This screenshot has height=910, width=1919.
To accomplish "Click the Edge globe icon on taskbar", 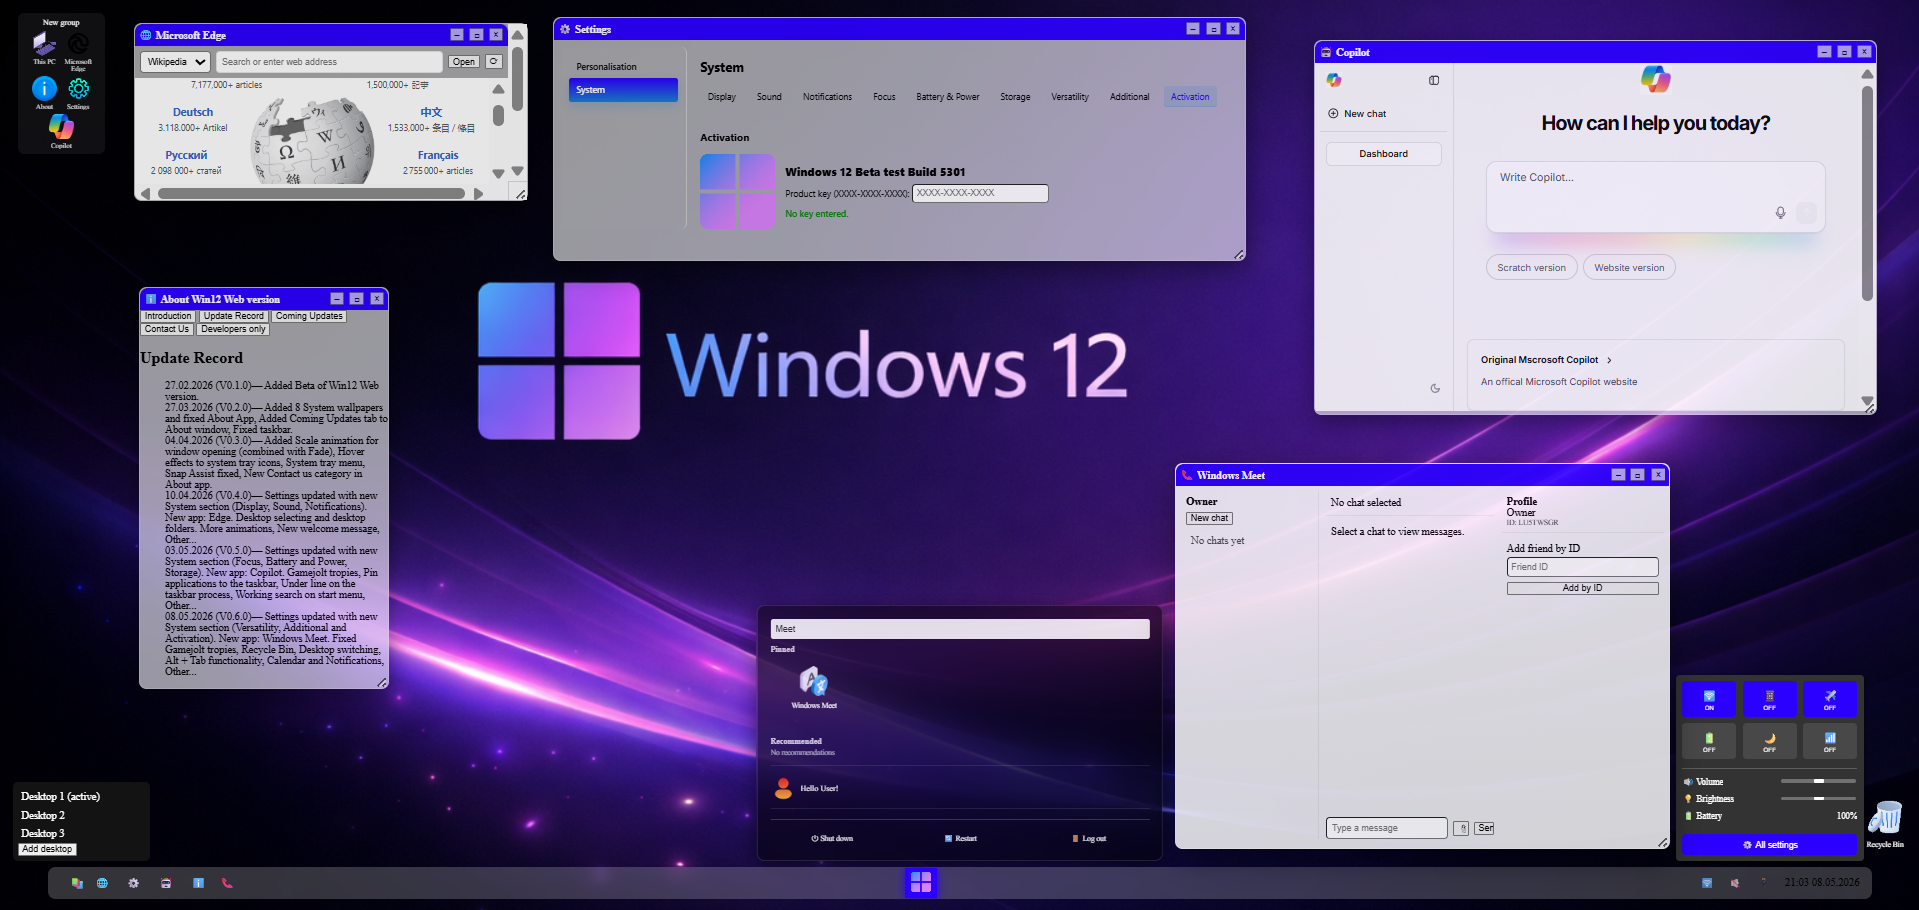I will click(x=102, y=883).
